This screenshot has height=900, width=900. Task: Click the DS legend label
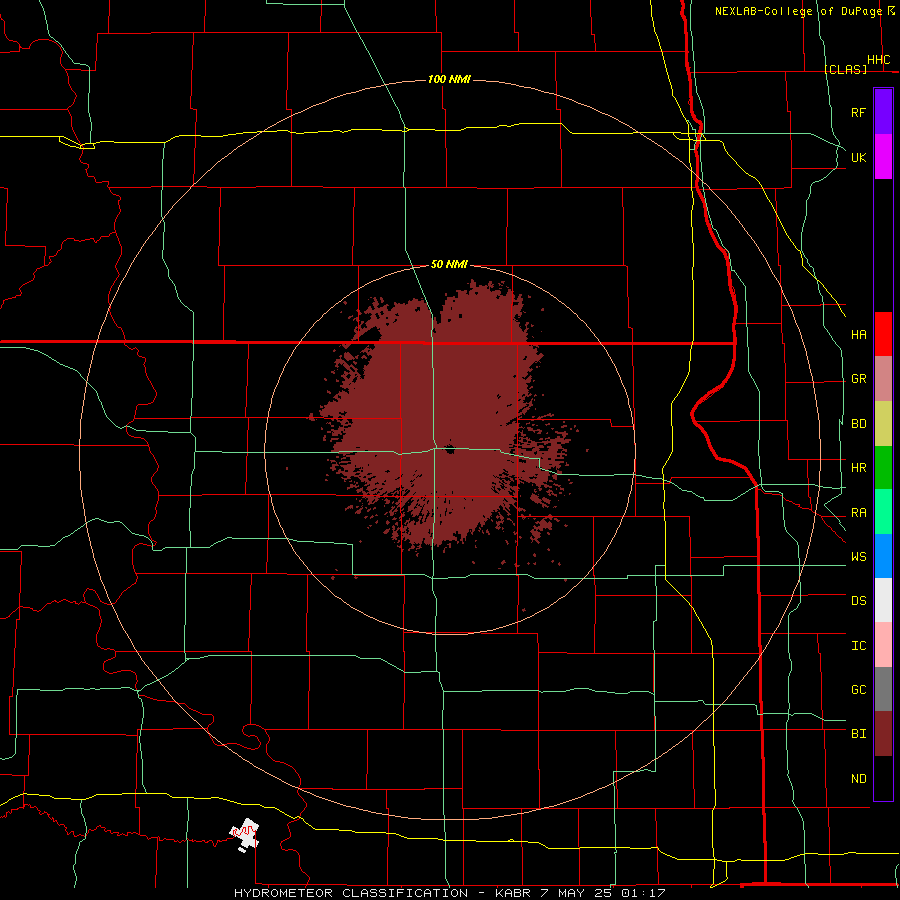click(x=858, y=601)
